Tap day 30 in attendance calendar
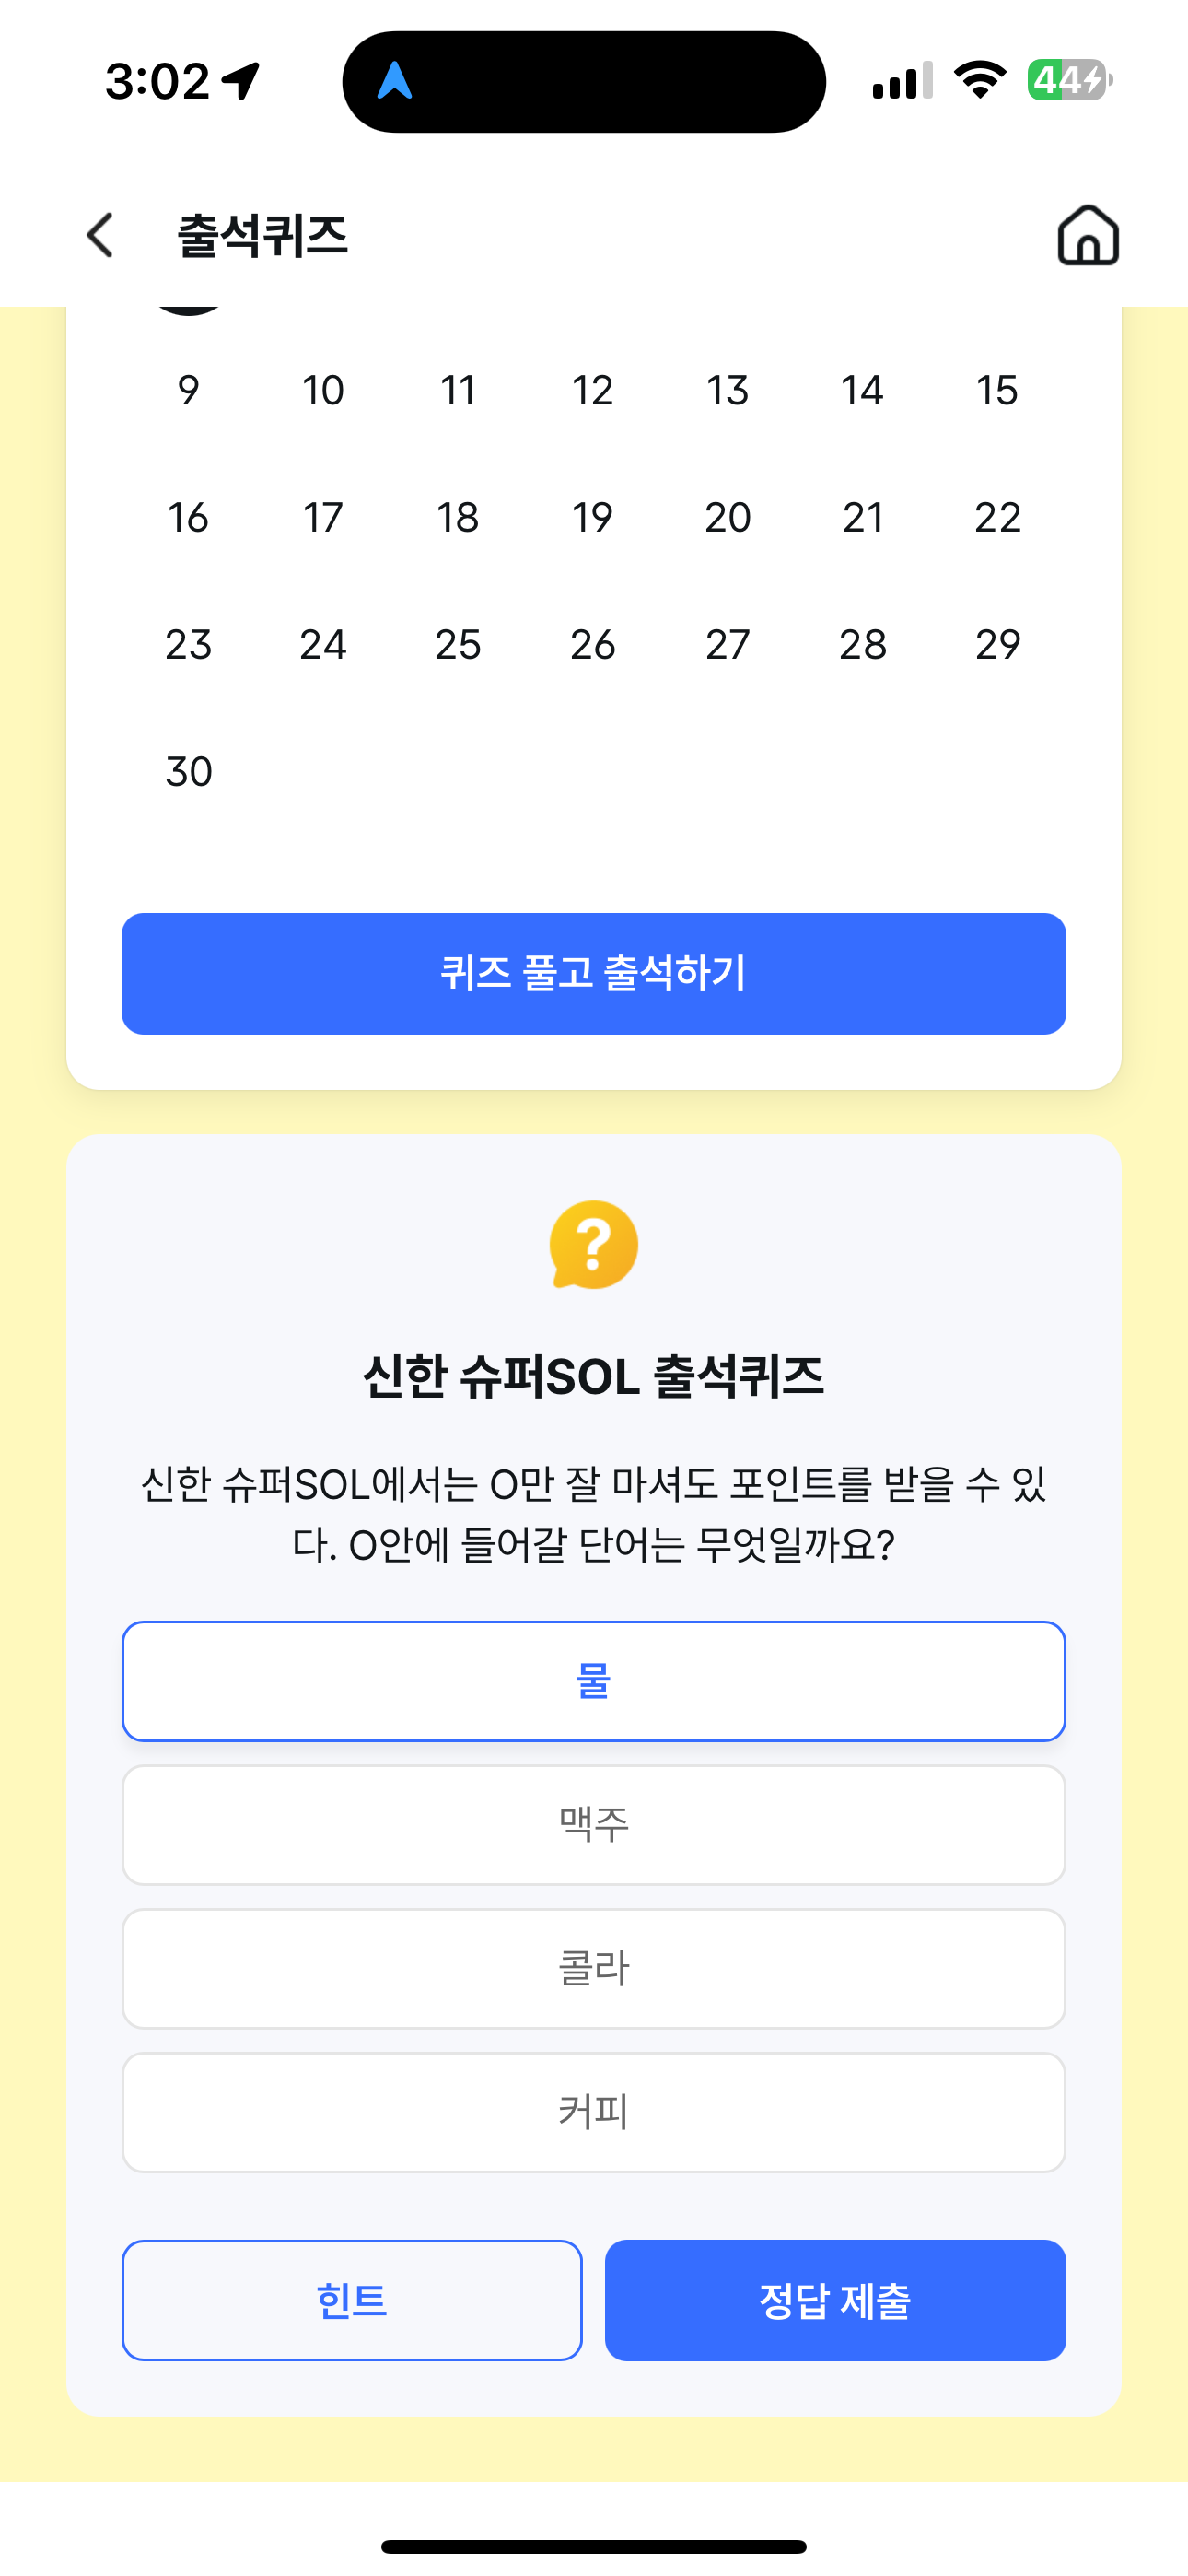Screen dimensions: 1188x2576 point(189,772)
